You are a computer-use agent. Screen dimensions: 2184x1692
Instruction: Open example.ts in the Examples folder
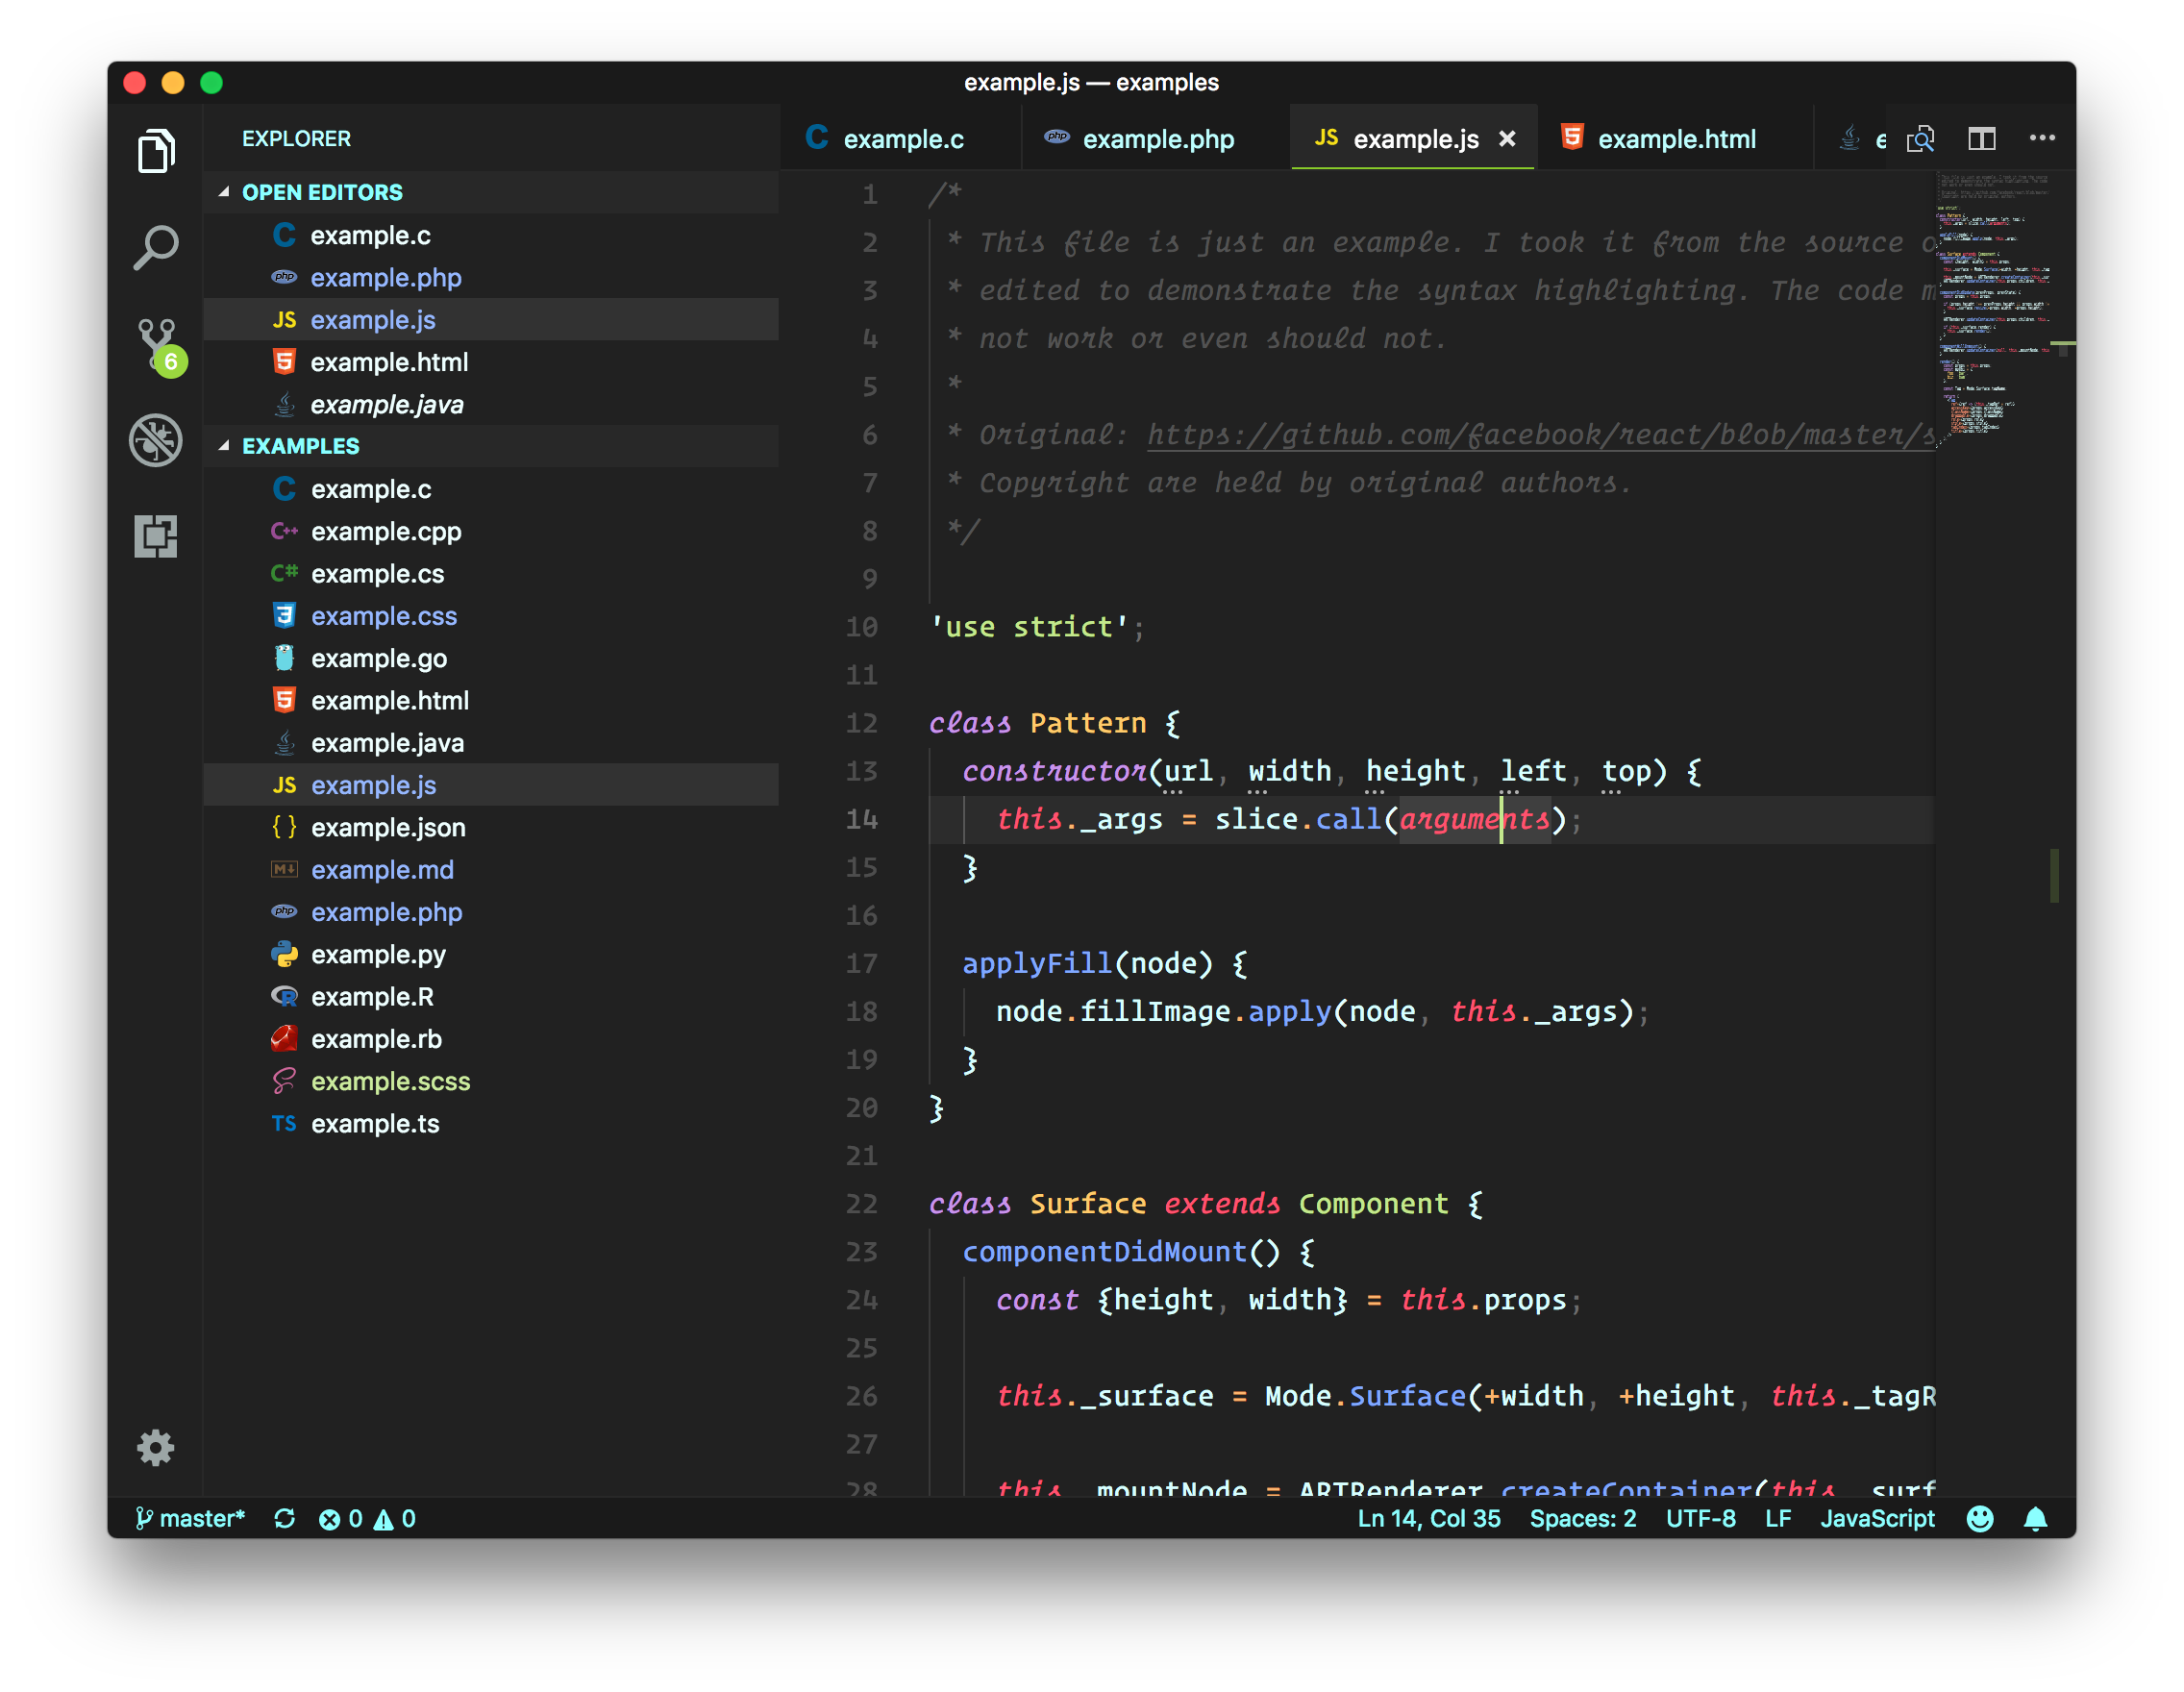click(x=490, y=1124)
